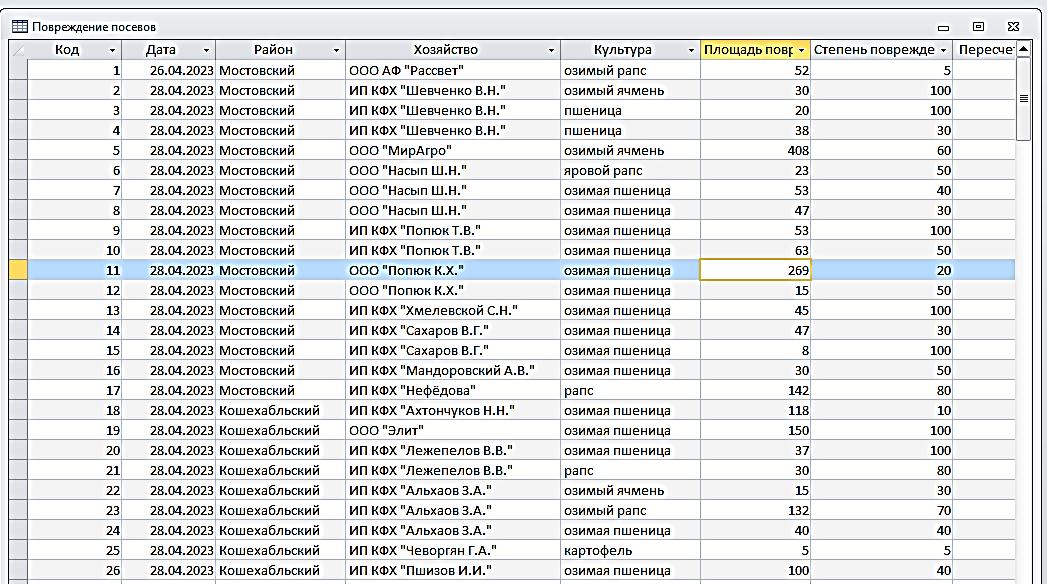Click the vertical scrollbar thumb
The image size is (1047, 584).
point(1023,99)
